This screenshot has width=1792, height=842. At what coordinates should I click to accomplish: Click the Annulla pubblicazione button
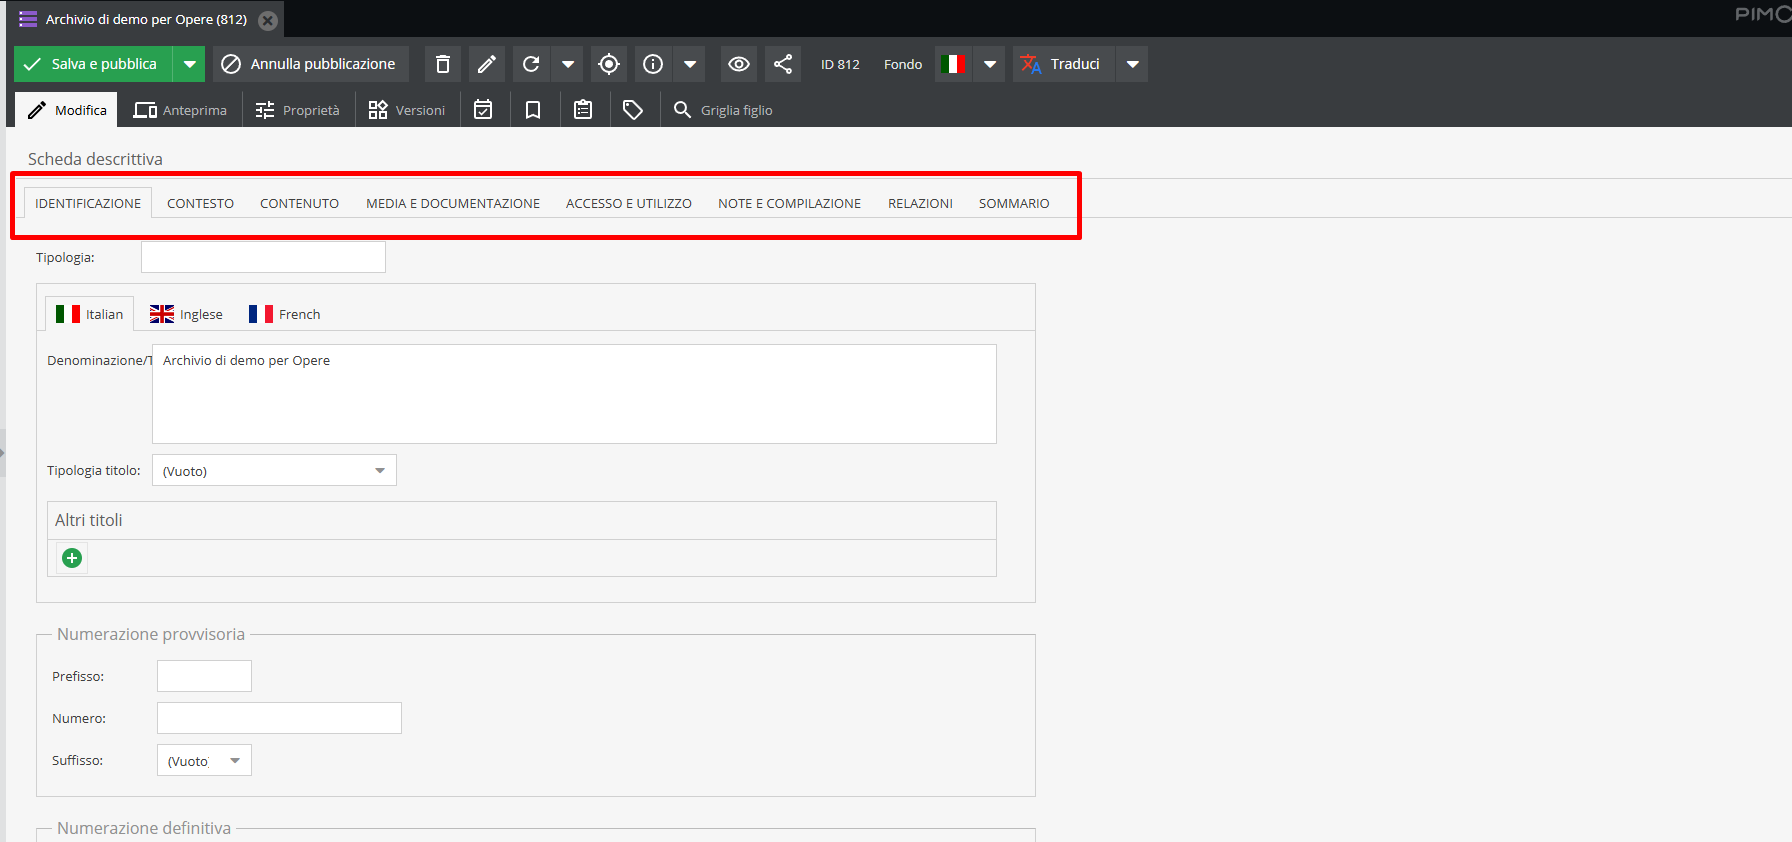[x=311, y=64]
